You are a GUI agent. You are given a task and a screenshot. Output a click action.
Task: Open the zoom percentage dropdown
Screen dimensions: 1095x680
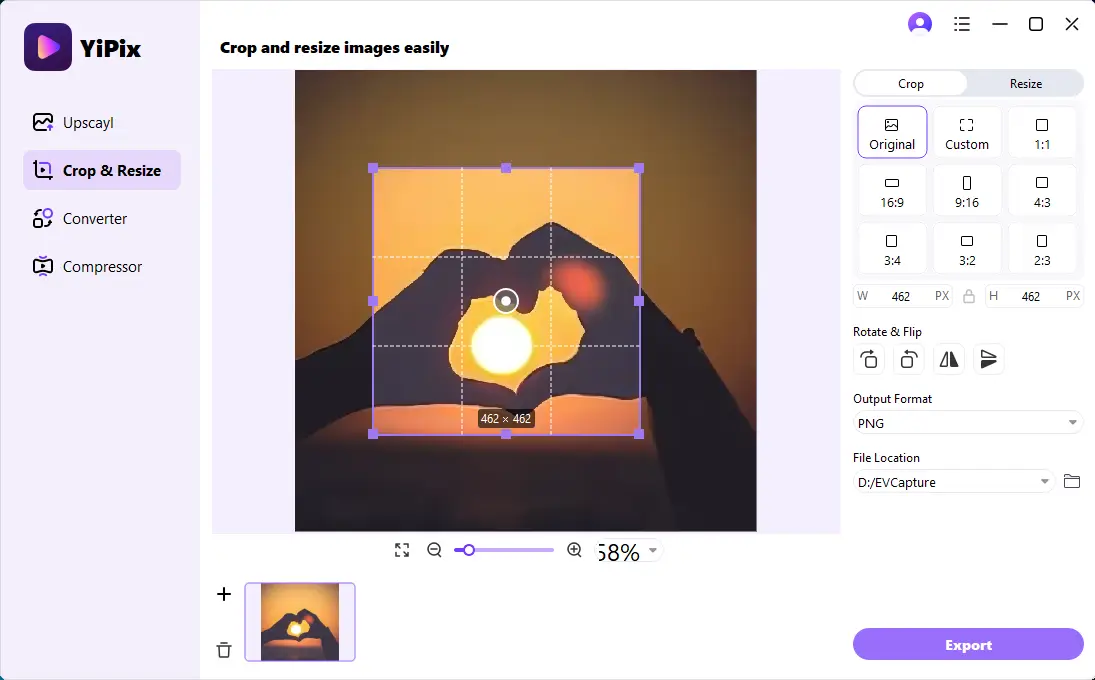click(653, 550)
